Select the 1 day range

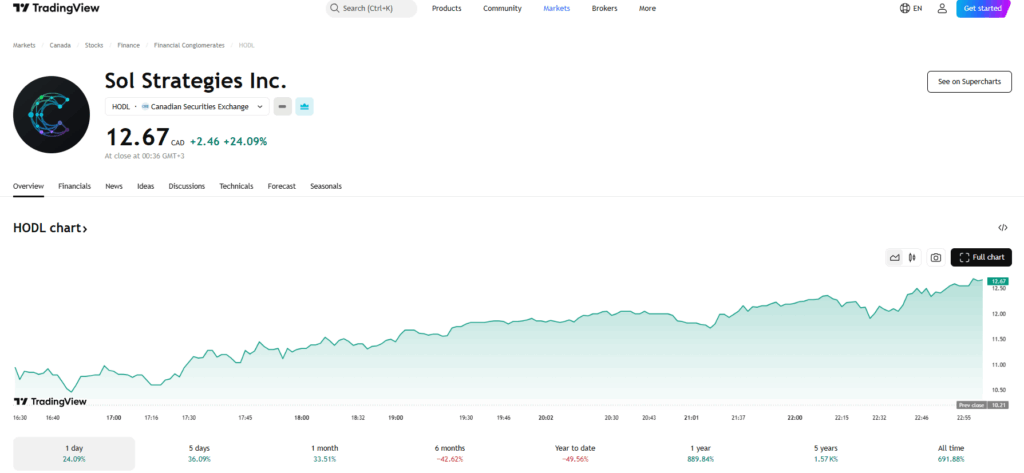pyautogui.click(x=74, y=453)
